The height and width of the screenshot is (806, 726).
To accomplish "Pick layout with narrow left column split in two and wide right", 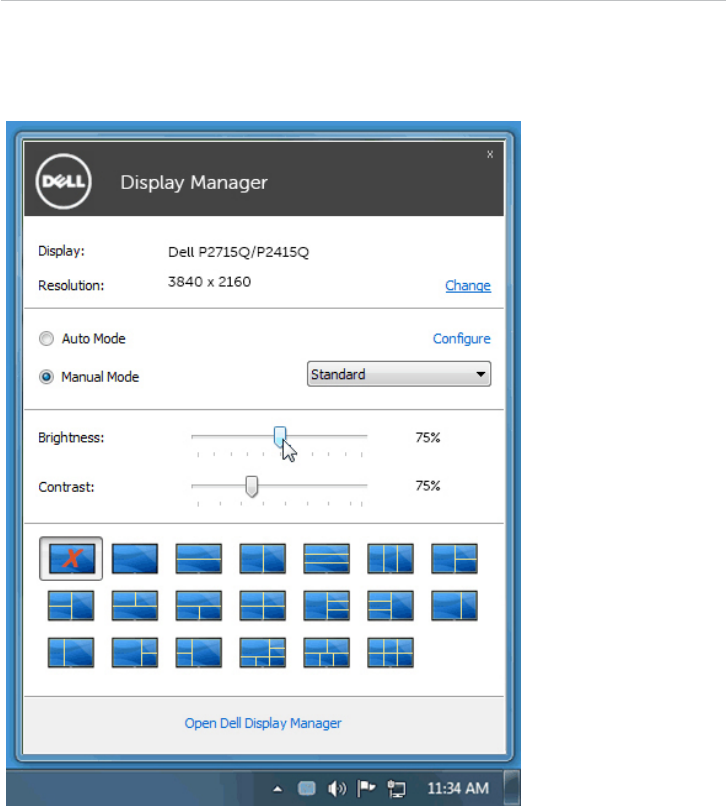I will pyautogui.click(x=198, y=653).
